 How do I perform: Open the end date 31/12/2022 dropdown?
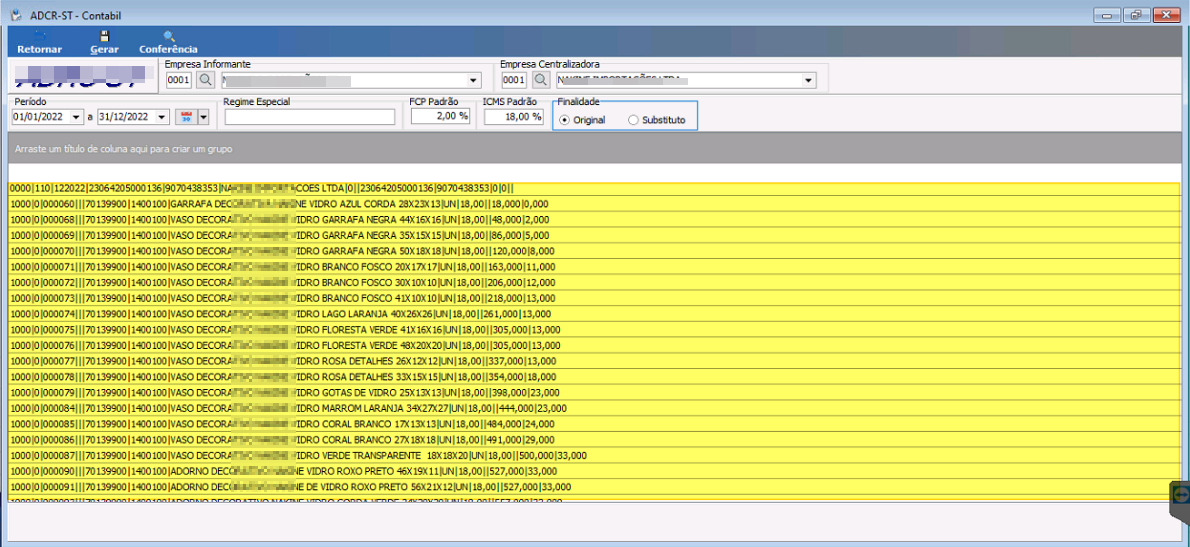[162, 117]
